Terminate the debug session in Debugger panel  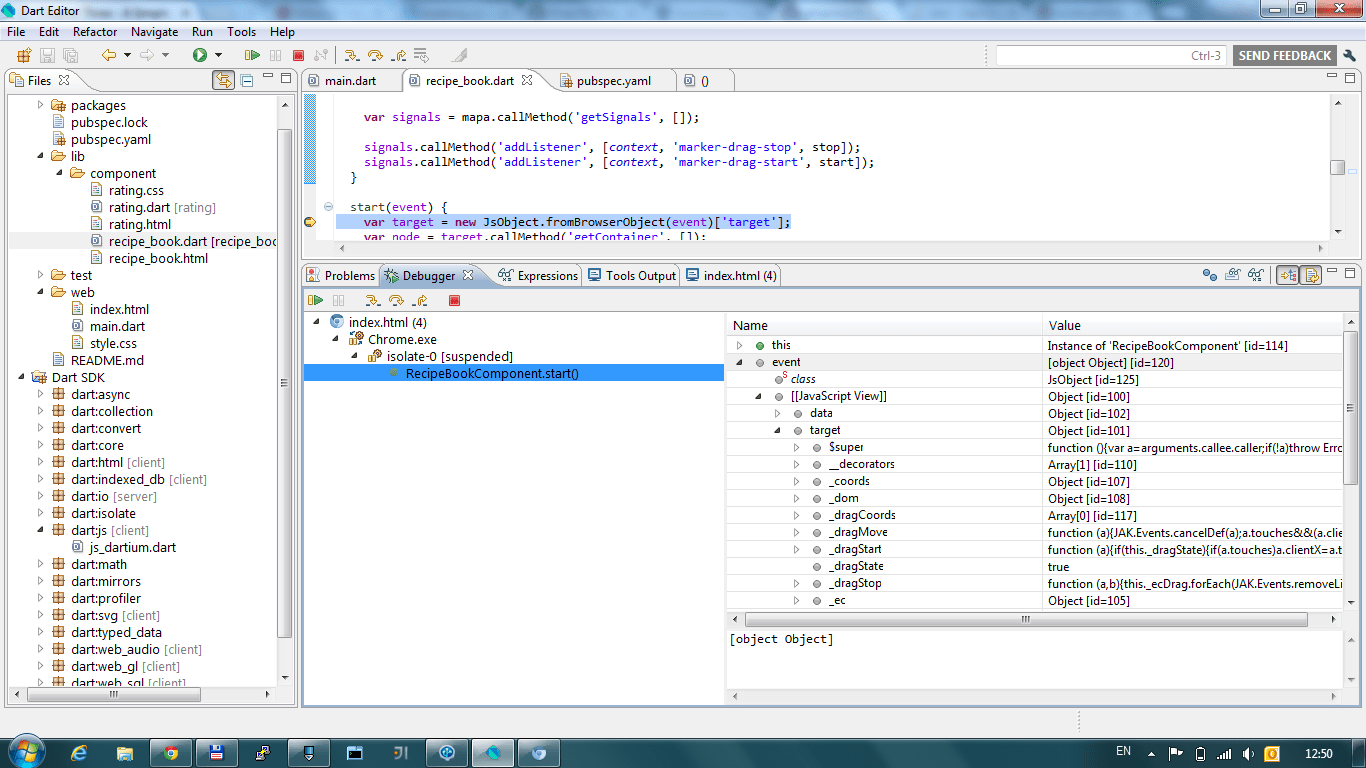pos(455,300)
